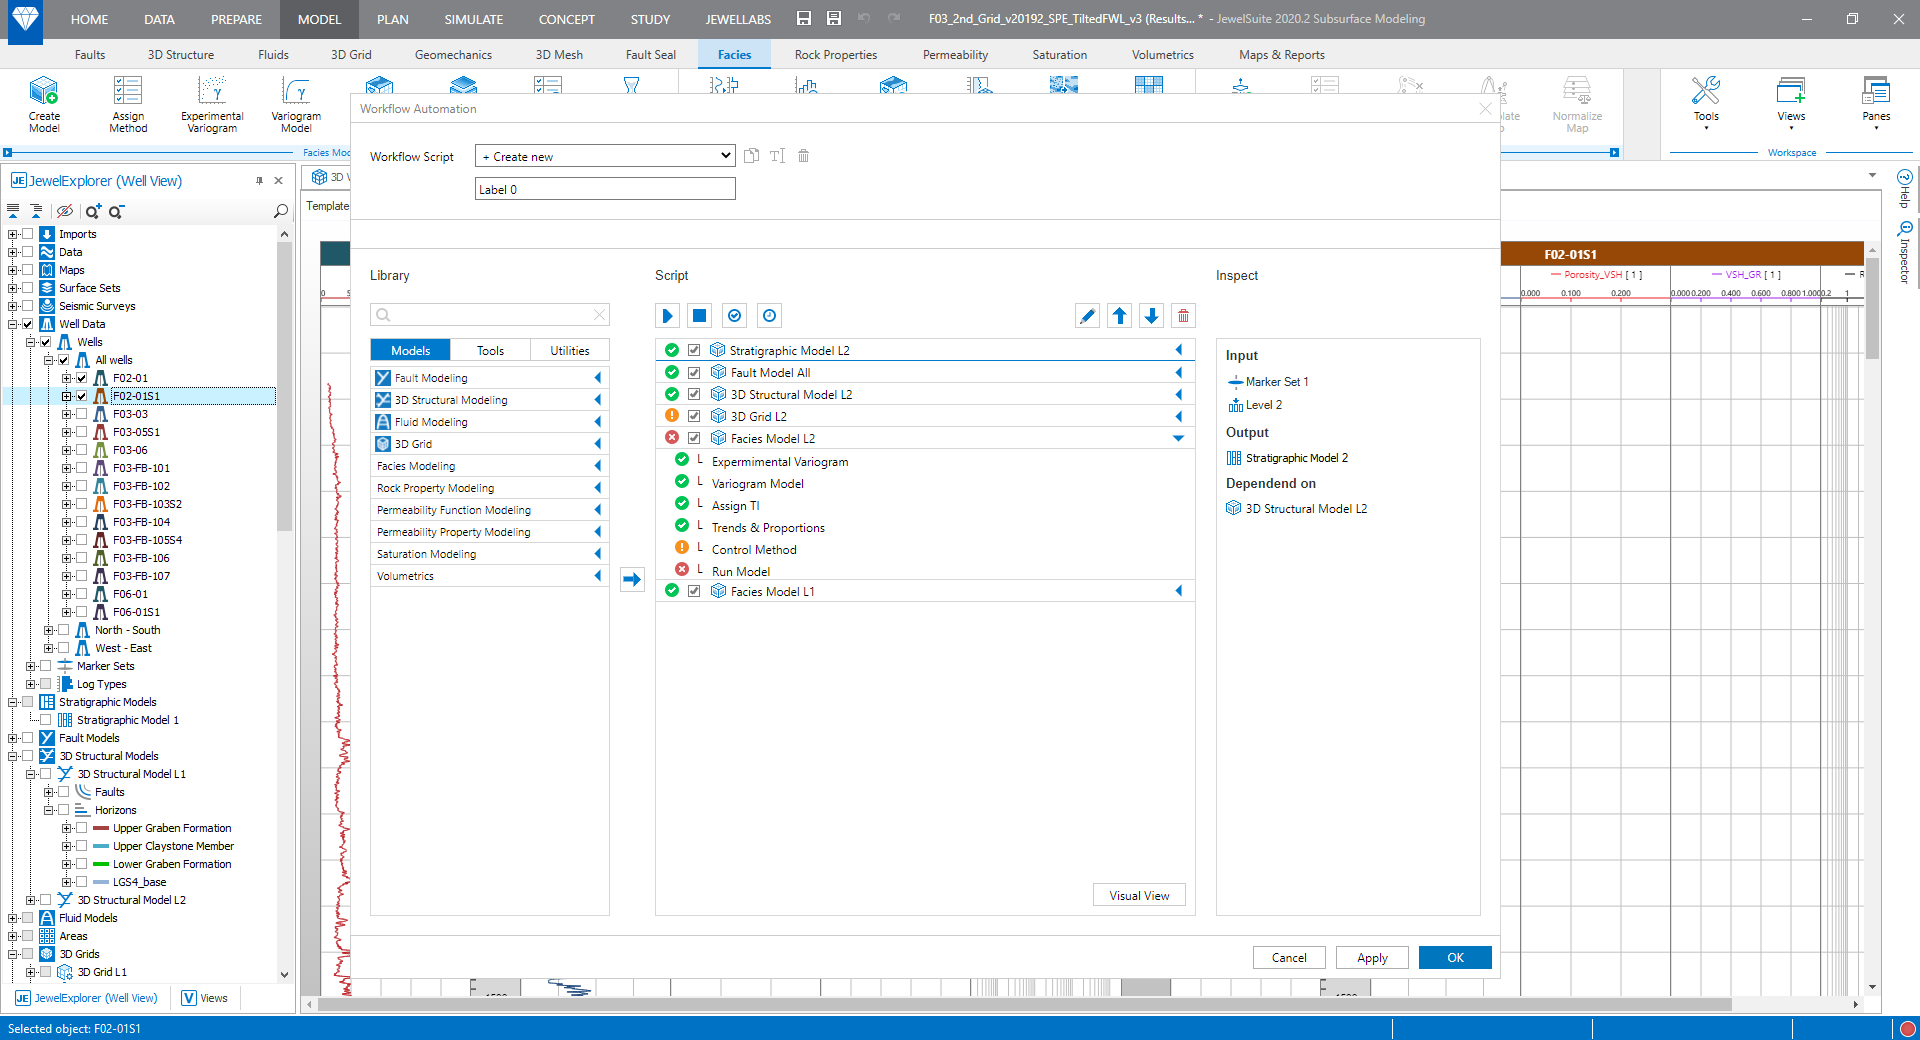Open the Panes workspace menu
Image resolution: width=1920 pixels, height=1040 pixels.
point(1876,102)
